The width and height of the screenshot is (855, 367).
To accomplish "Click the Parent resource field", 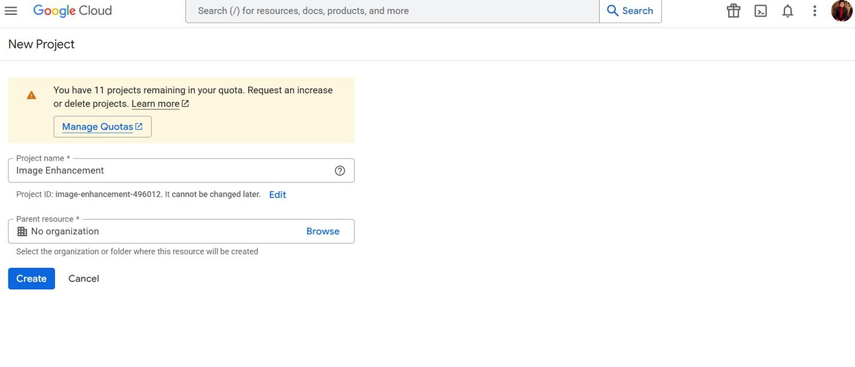I will 181,231.
